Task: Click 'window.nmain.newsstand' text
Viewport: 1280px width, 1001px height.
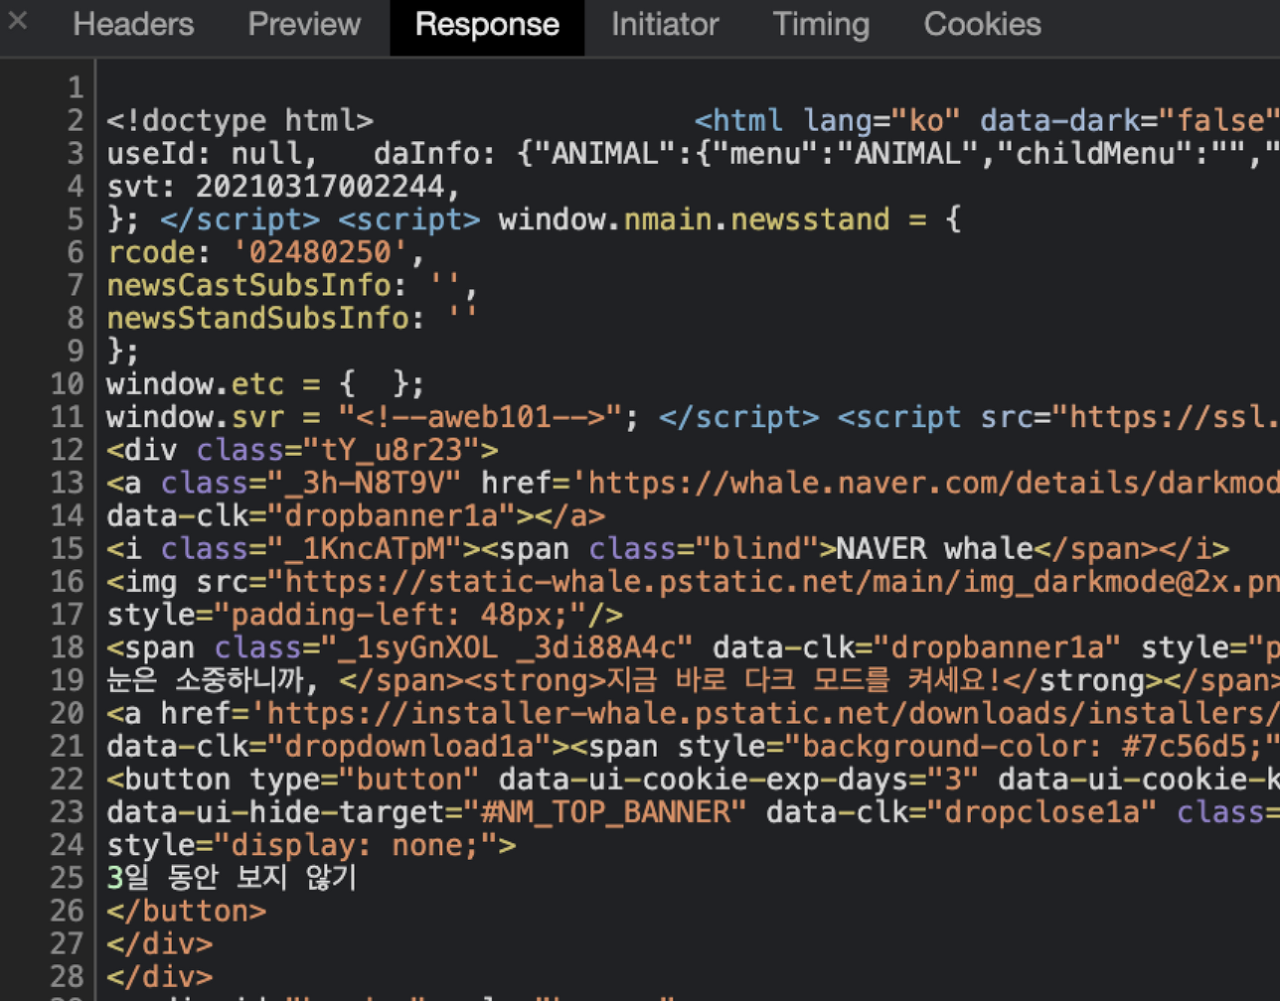Action: (x=694, y=220)
